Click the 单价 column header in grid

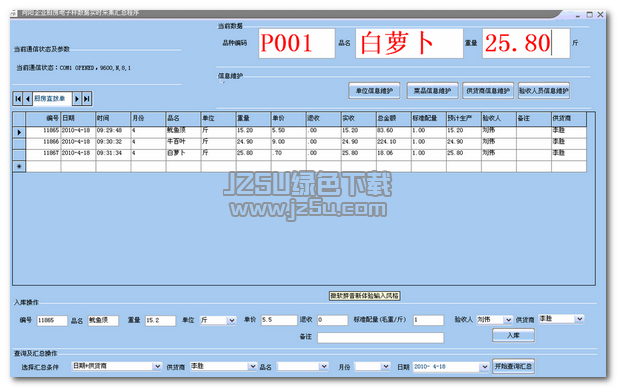(288, 118)
